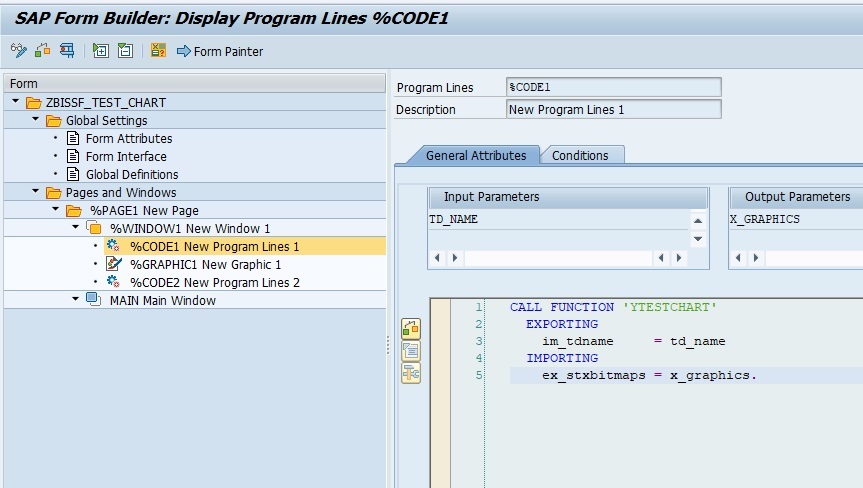Click the %PAGE1 New Page folder icon
The height and width of the screenshot is (488, 863).
click(x=73, y=211)
